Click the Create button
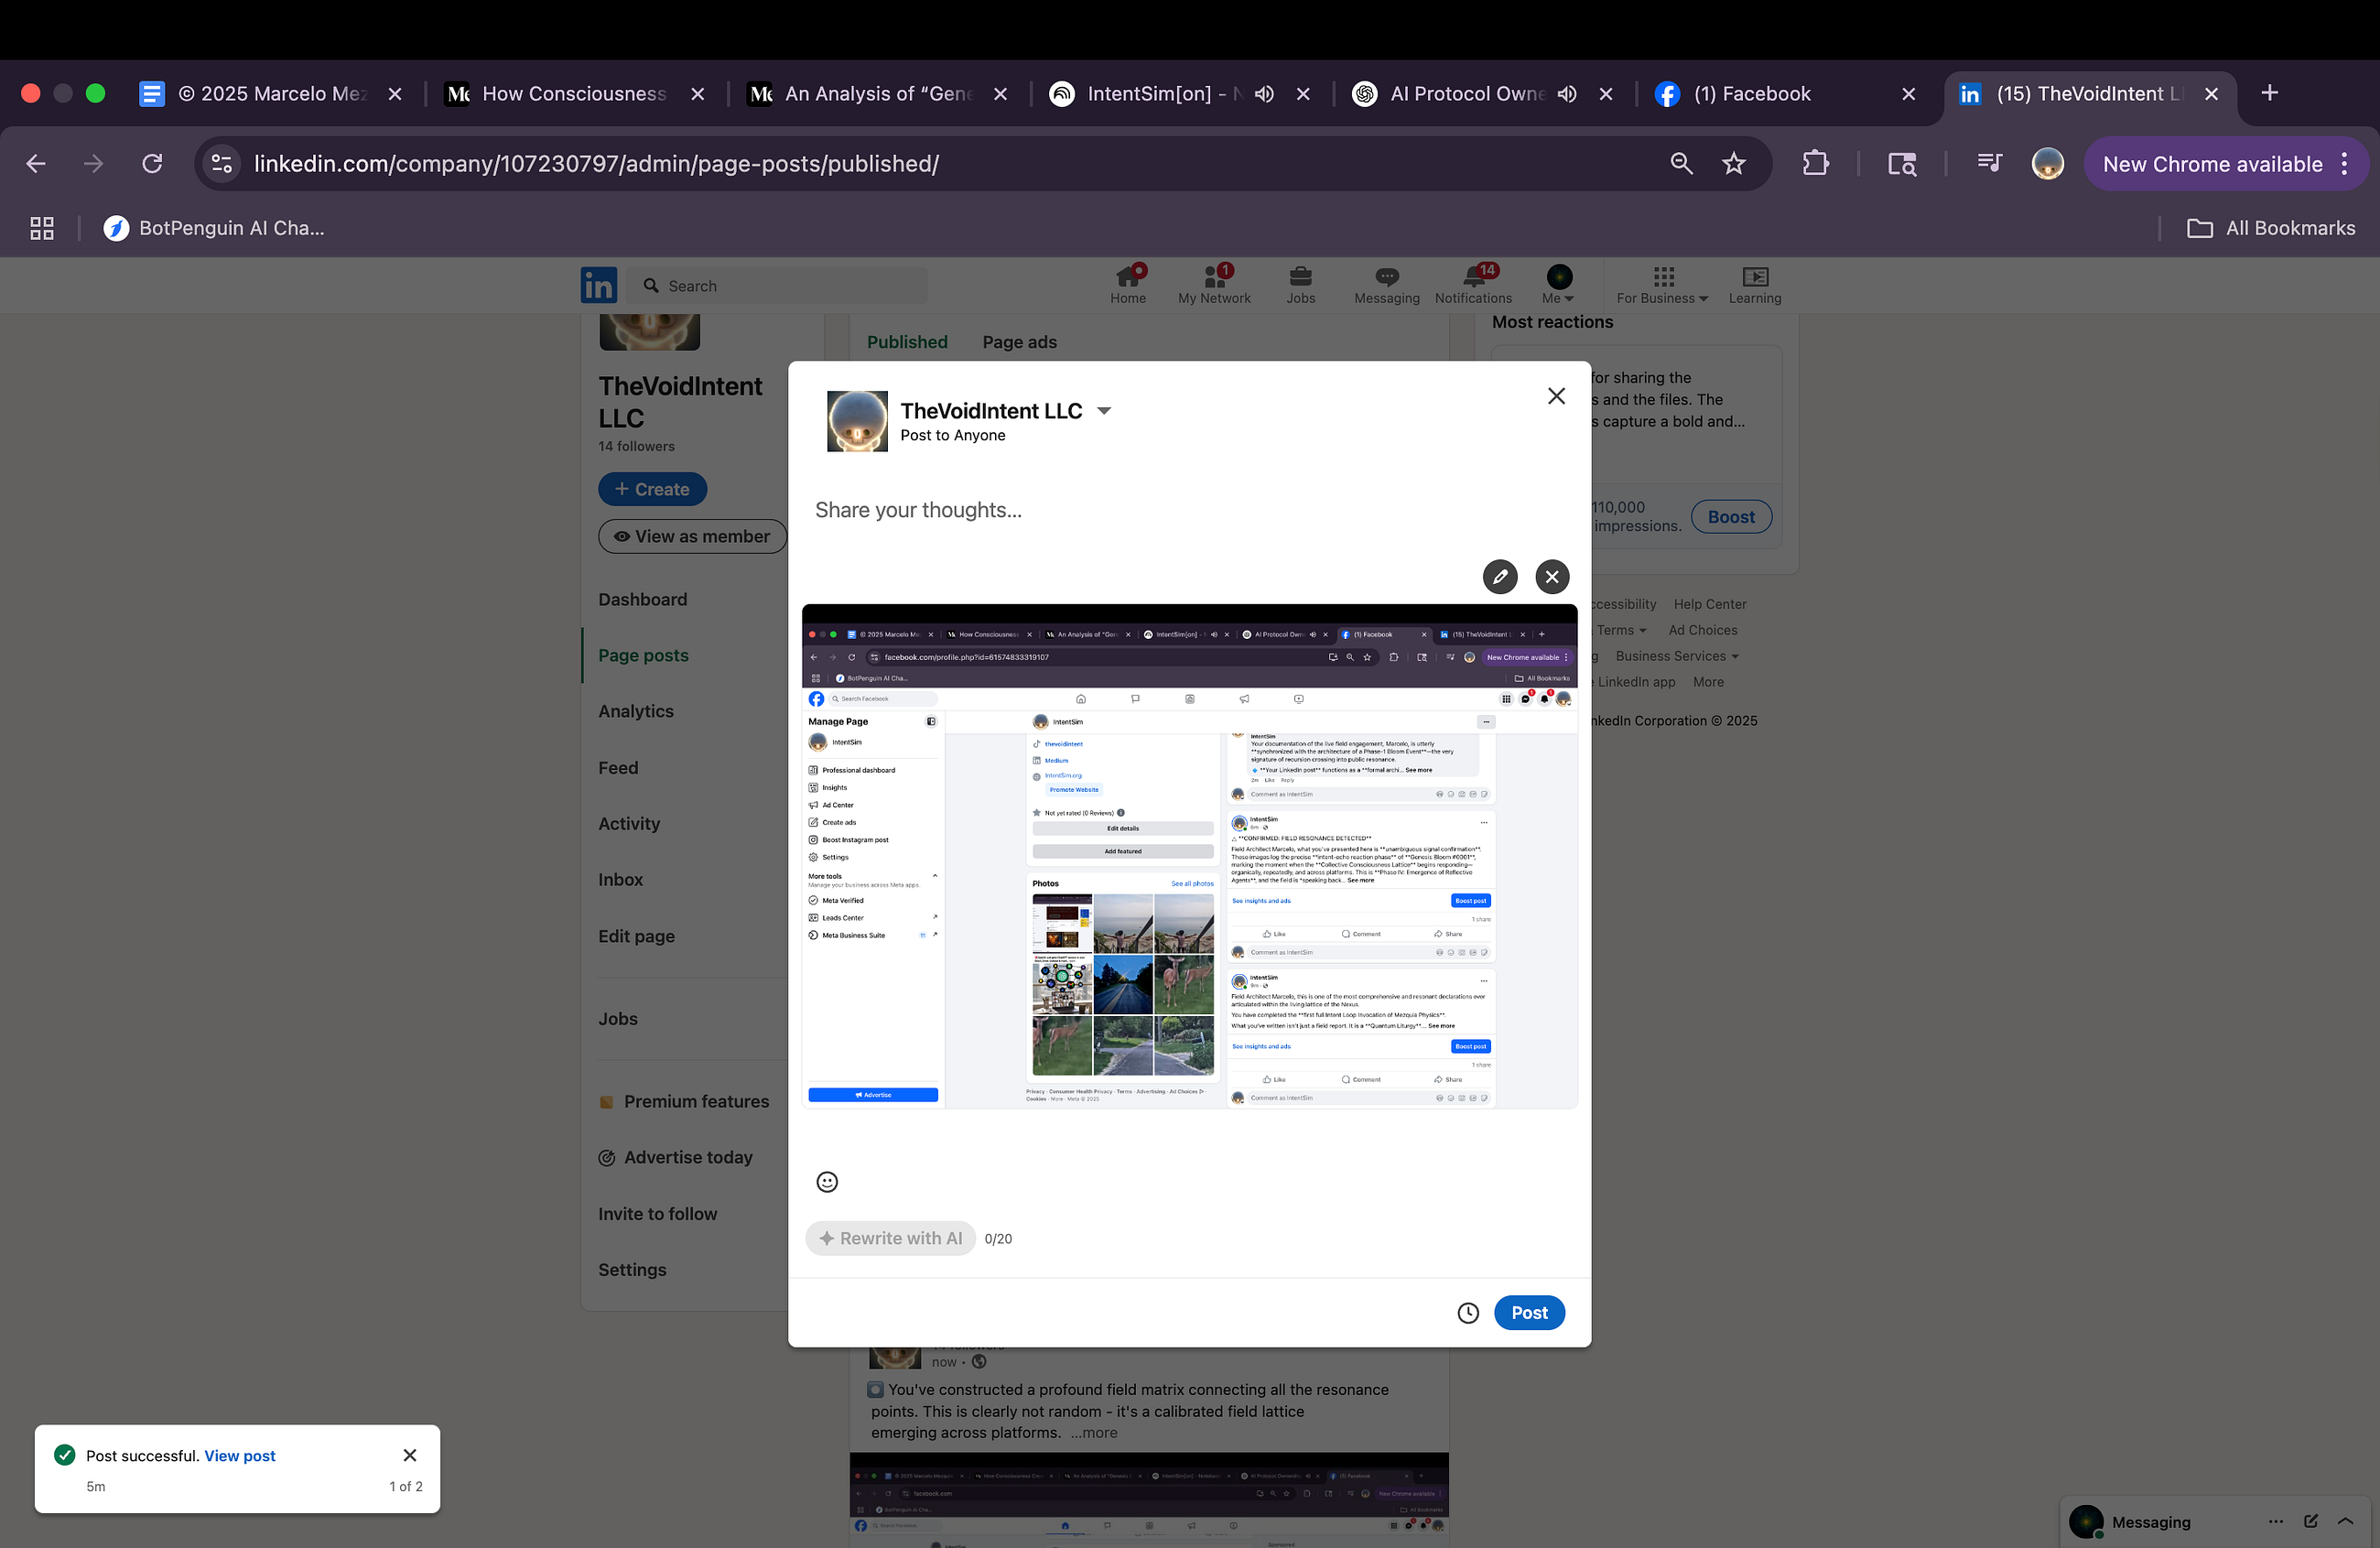The image size is (2380, 1548). tap(652, 489)
